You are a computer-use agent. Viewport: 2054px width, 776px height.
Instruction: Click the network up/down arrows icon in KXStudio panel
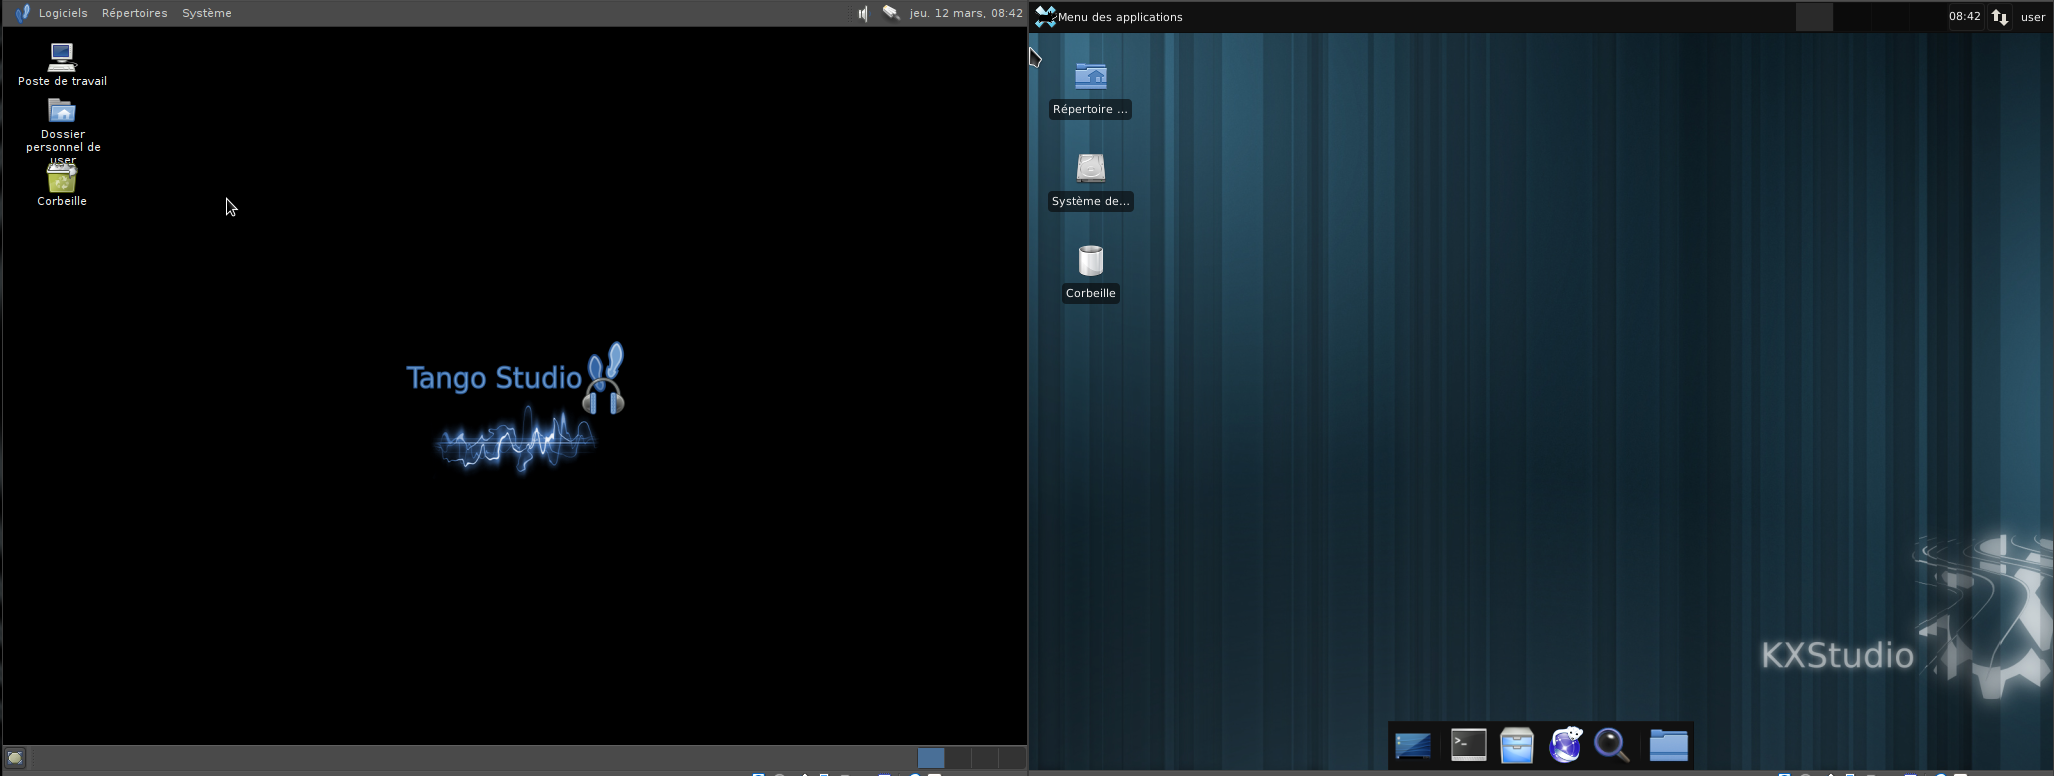tap(1999, 17)
